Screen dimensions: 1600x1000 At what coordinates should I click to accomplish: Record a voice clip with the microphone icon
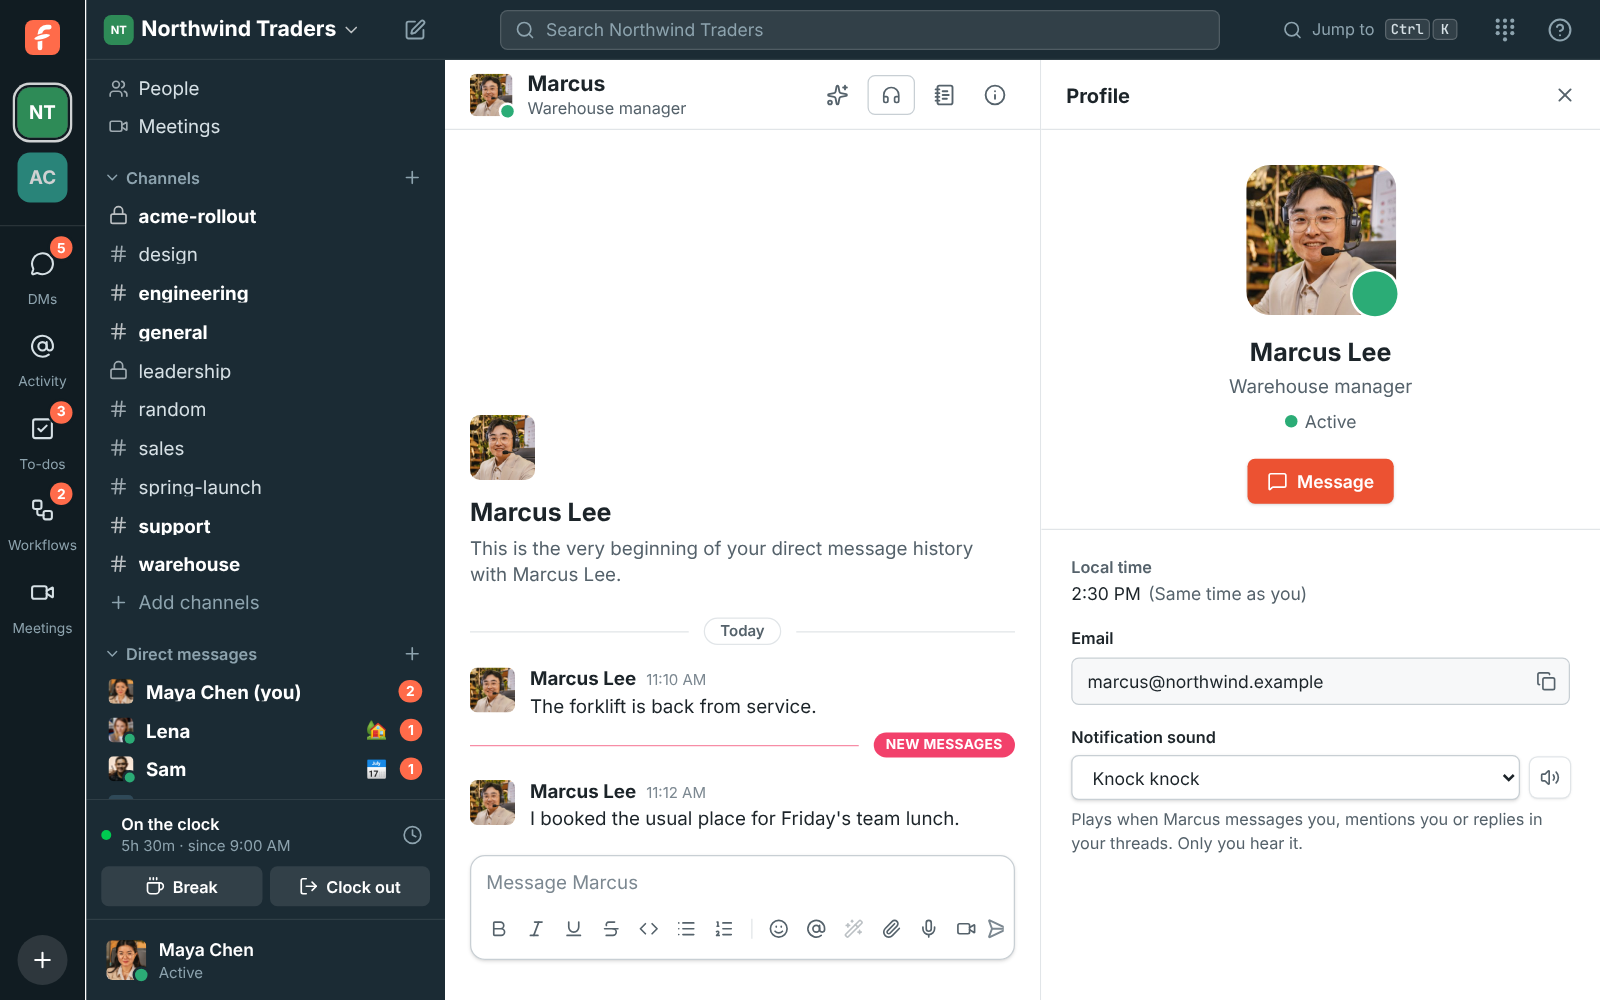929,929
